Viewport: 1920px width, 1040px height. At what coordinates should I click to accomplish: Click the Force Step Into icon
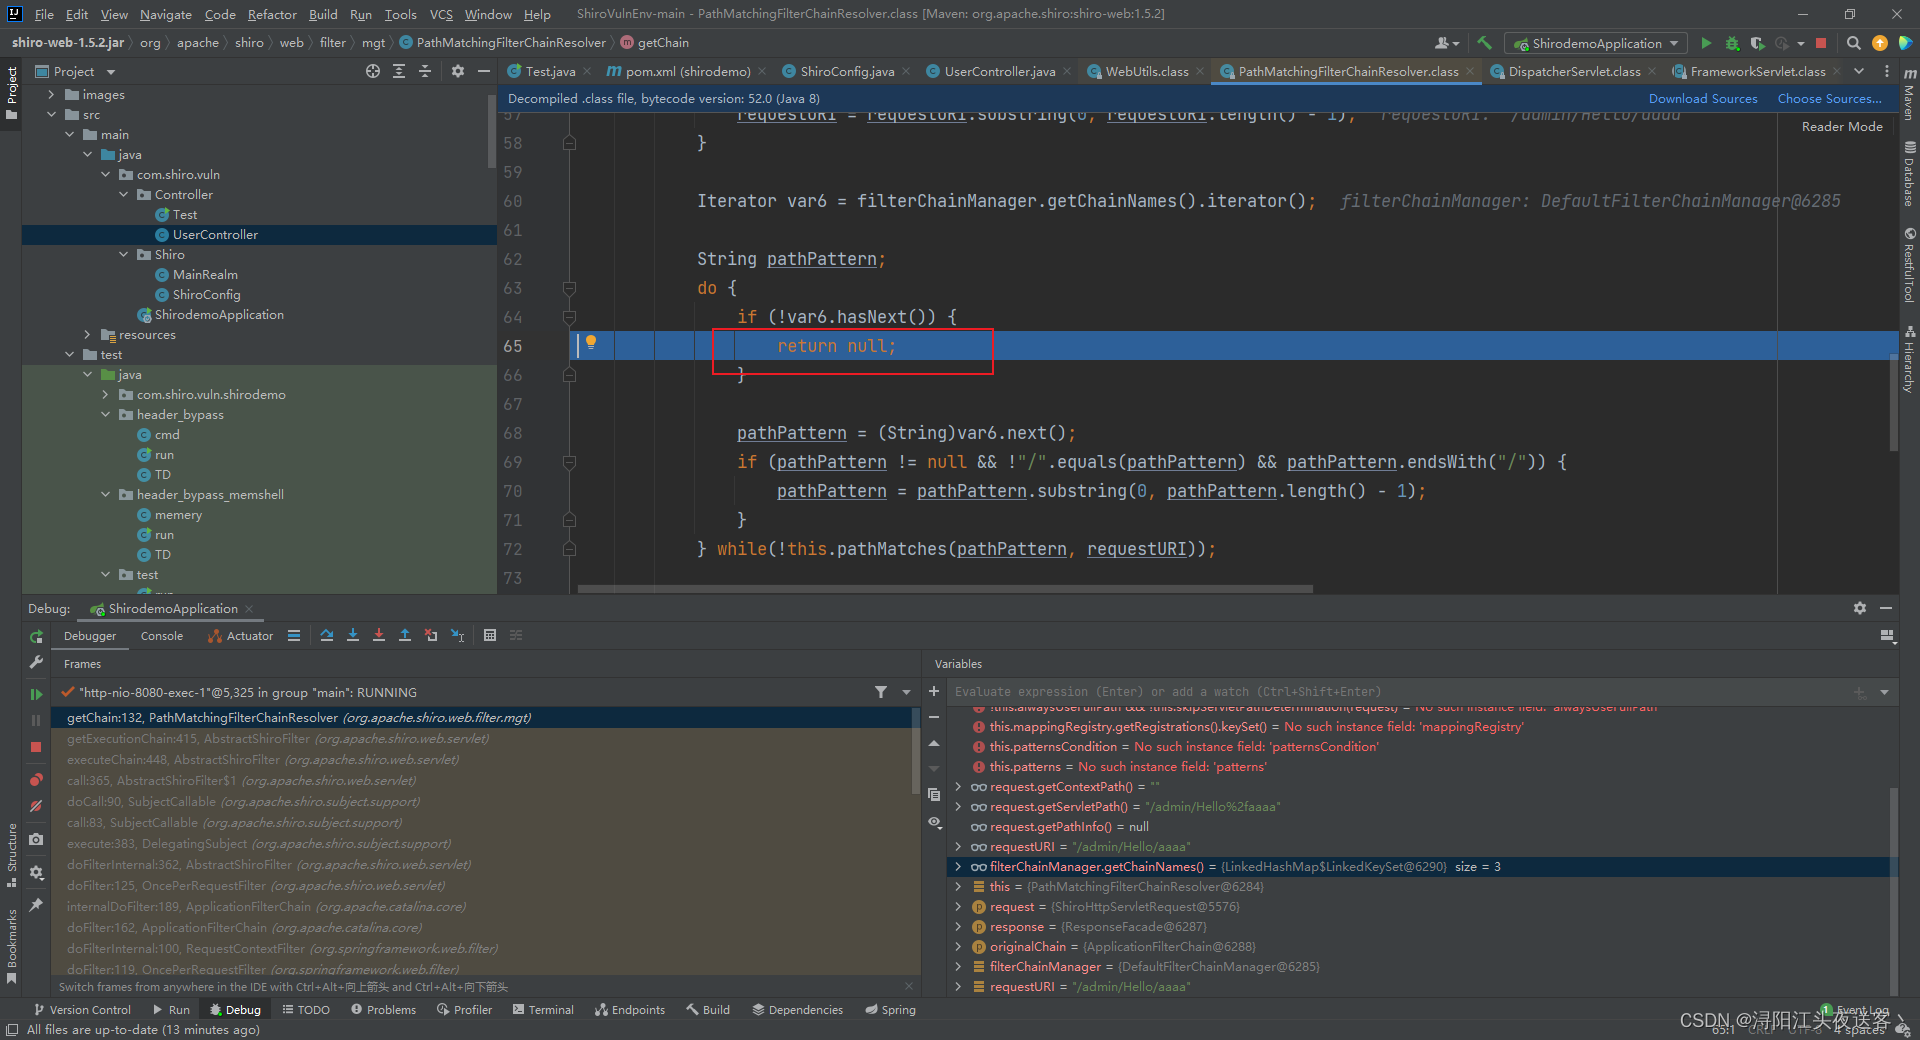379,635
